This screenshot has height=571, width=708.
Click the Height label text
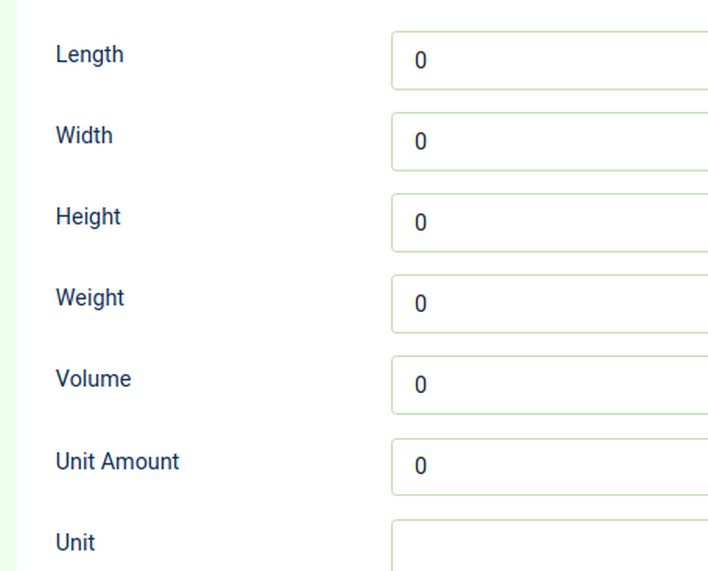88,217
